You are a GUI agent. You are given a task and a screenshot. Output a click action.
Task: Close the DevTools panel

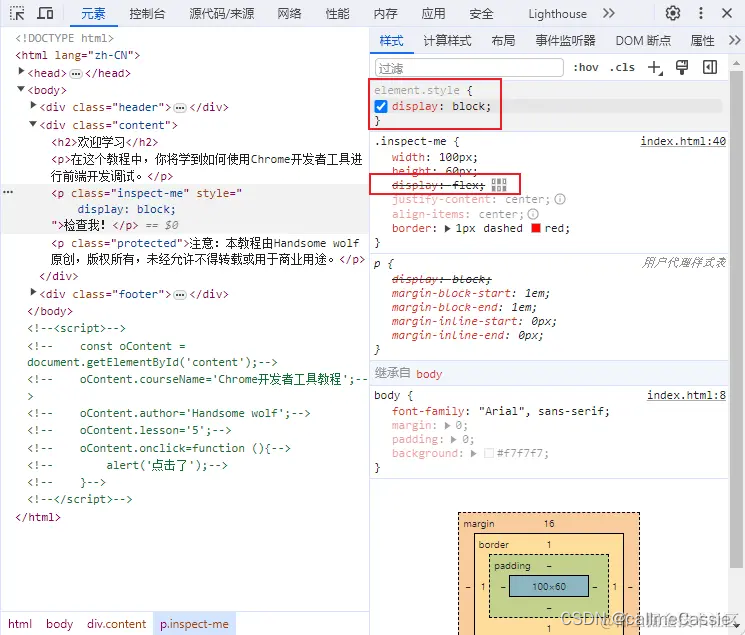727,13
